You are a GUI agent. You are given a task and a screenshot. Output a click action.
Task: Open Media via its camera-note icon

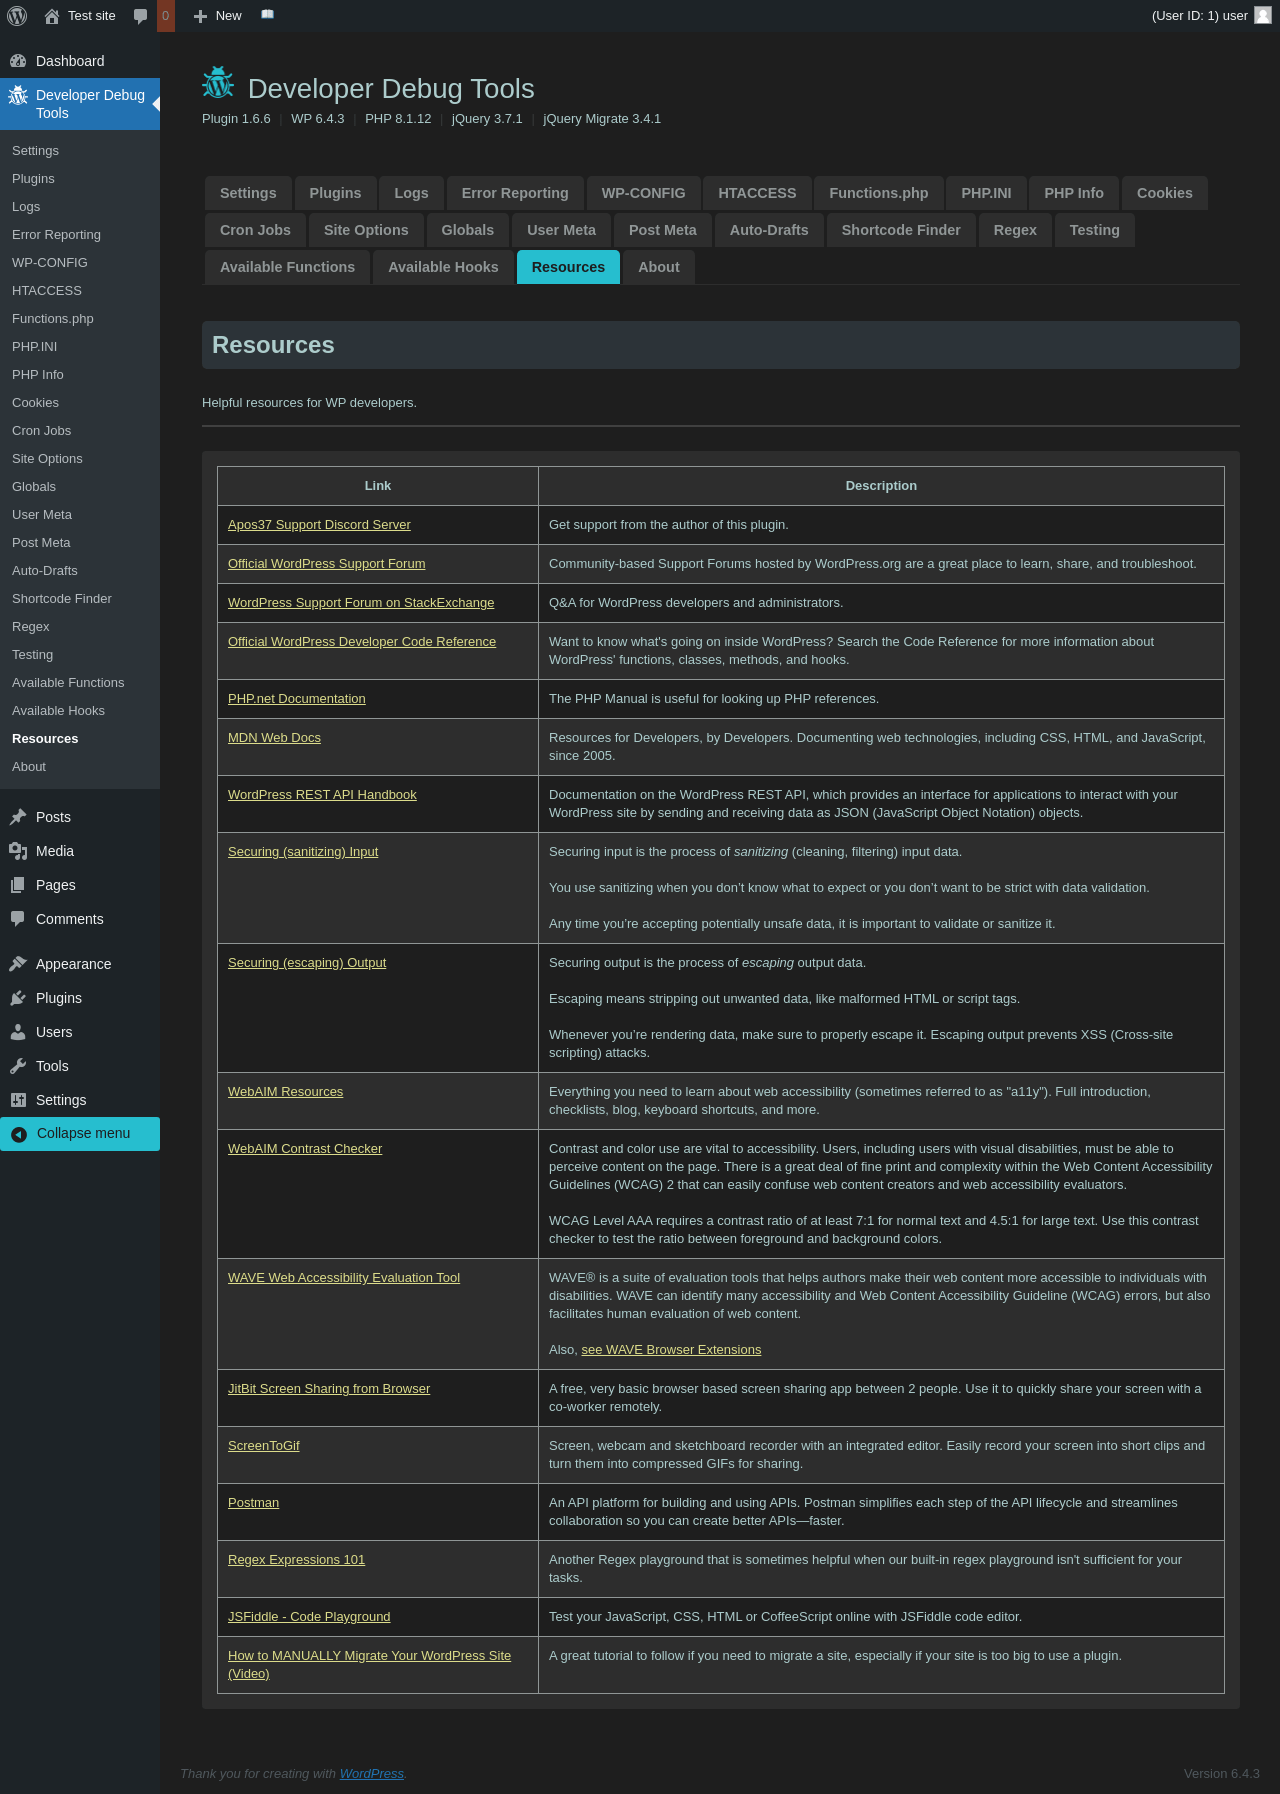click(x=18, y=851)
